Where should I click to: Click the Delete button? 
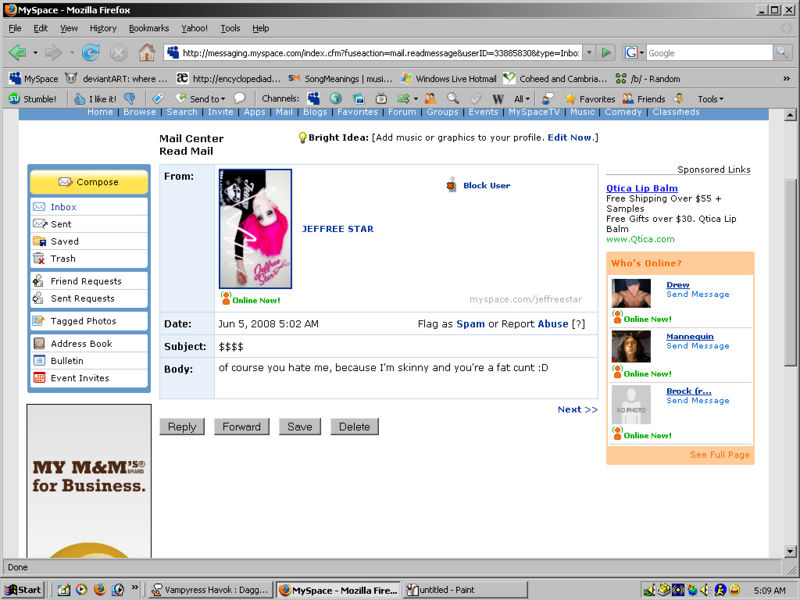355,427
